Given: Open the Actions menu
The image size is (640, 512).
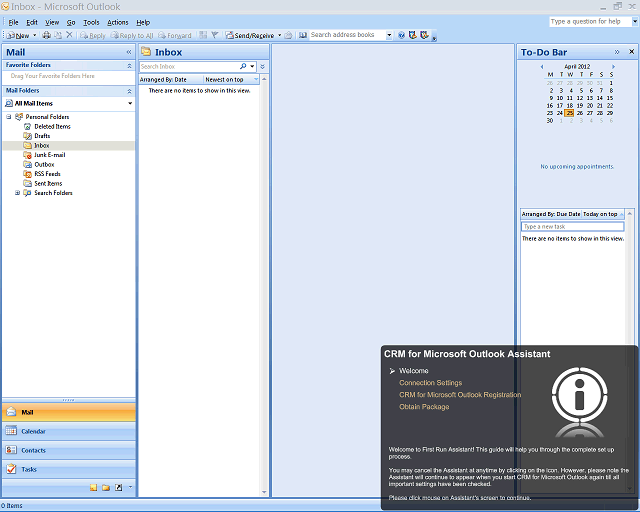Looking at the screenshot, I should tap(118, 22).
